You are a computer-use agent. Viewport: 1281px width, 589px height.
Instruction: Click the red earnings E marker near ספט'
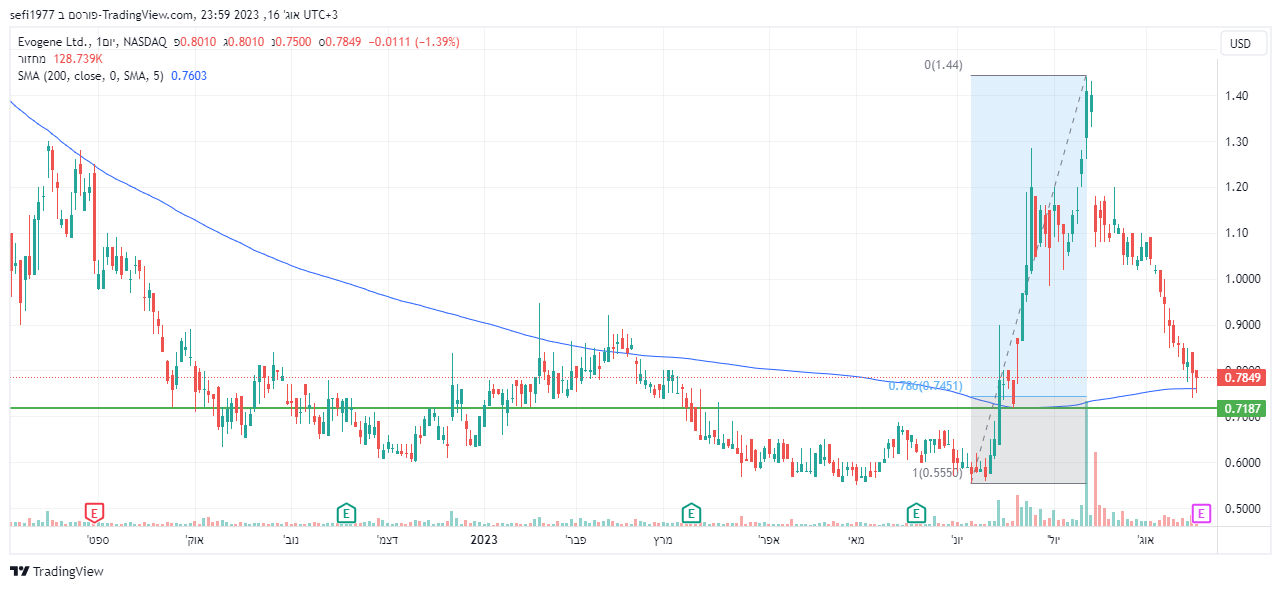tap(94, 513)
